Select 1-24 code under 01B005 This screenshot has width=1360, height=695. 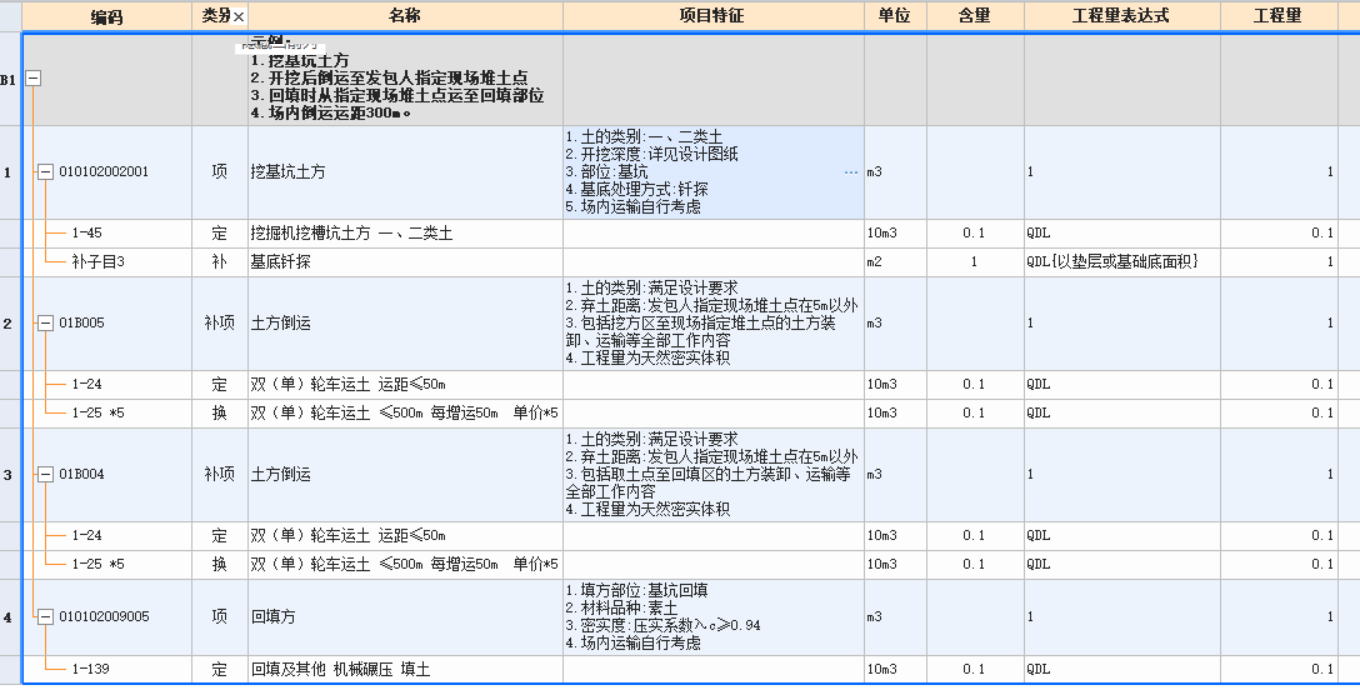(x=87, y=384)
